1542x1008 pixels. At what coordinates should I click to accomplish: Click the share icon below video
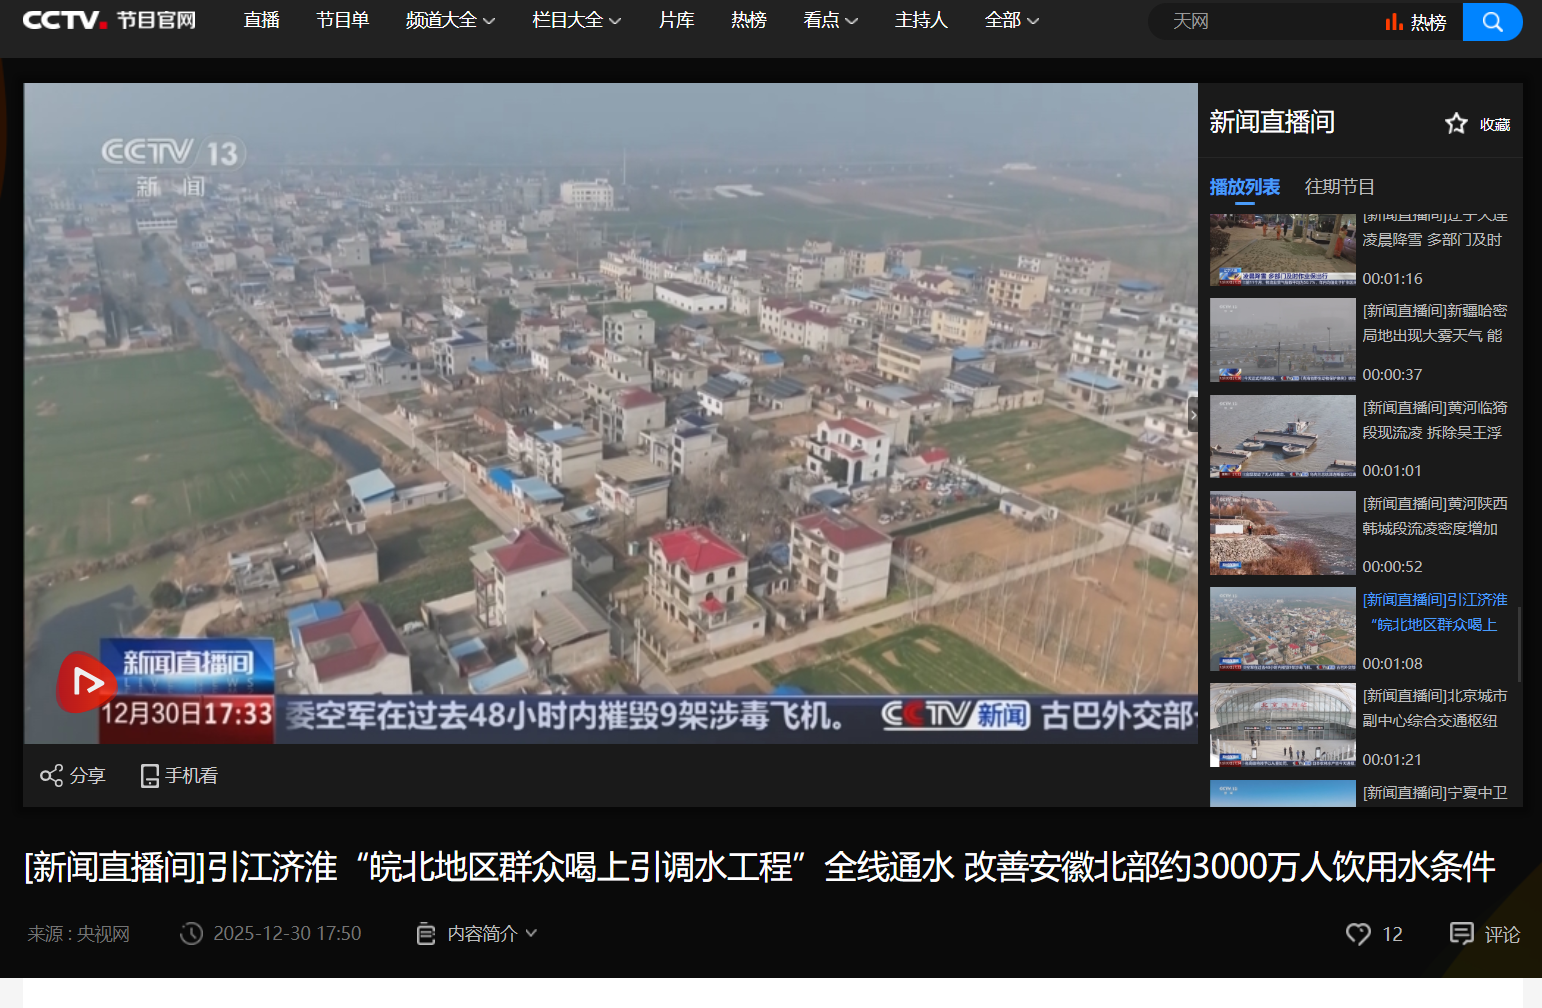pyautogui.click(x=51, y=776)
